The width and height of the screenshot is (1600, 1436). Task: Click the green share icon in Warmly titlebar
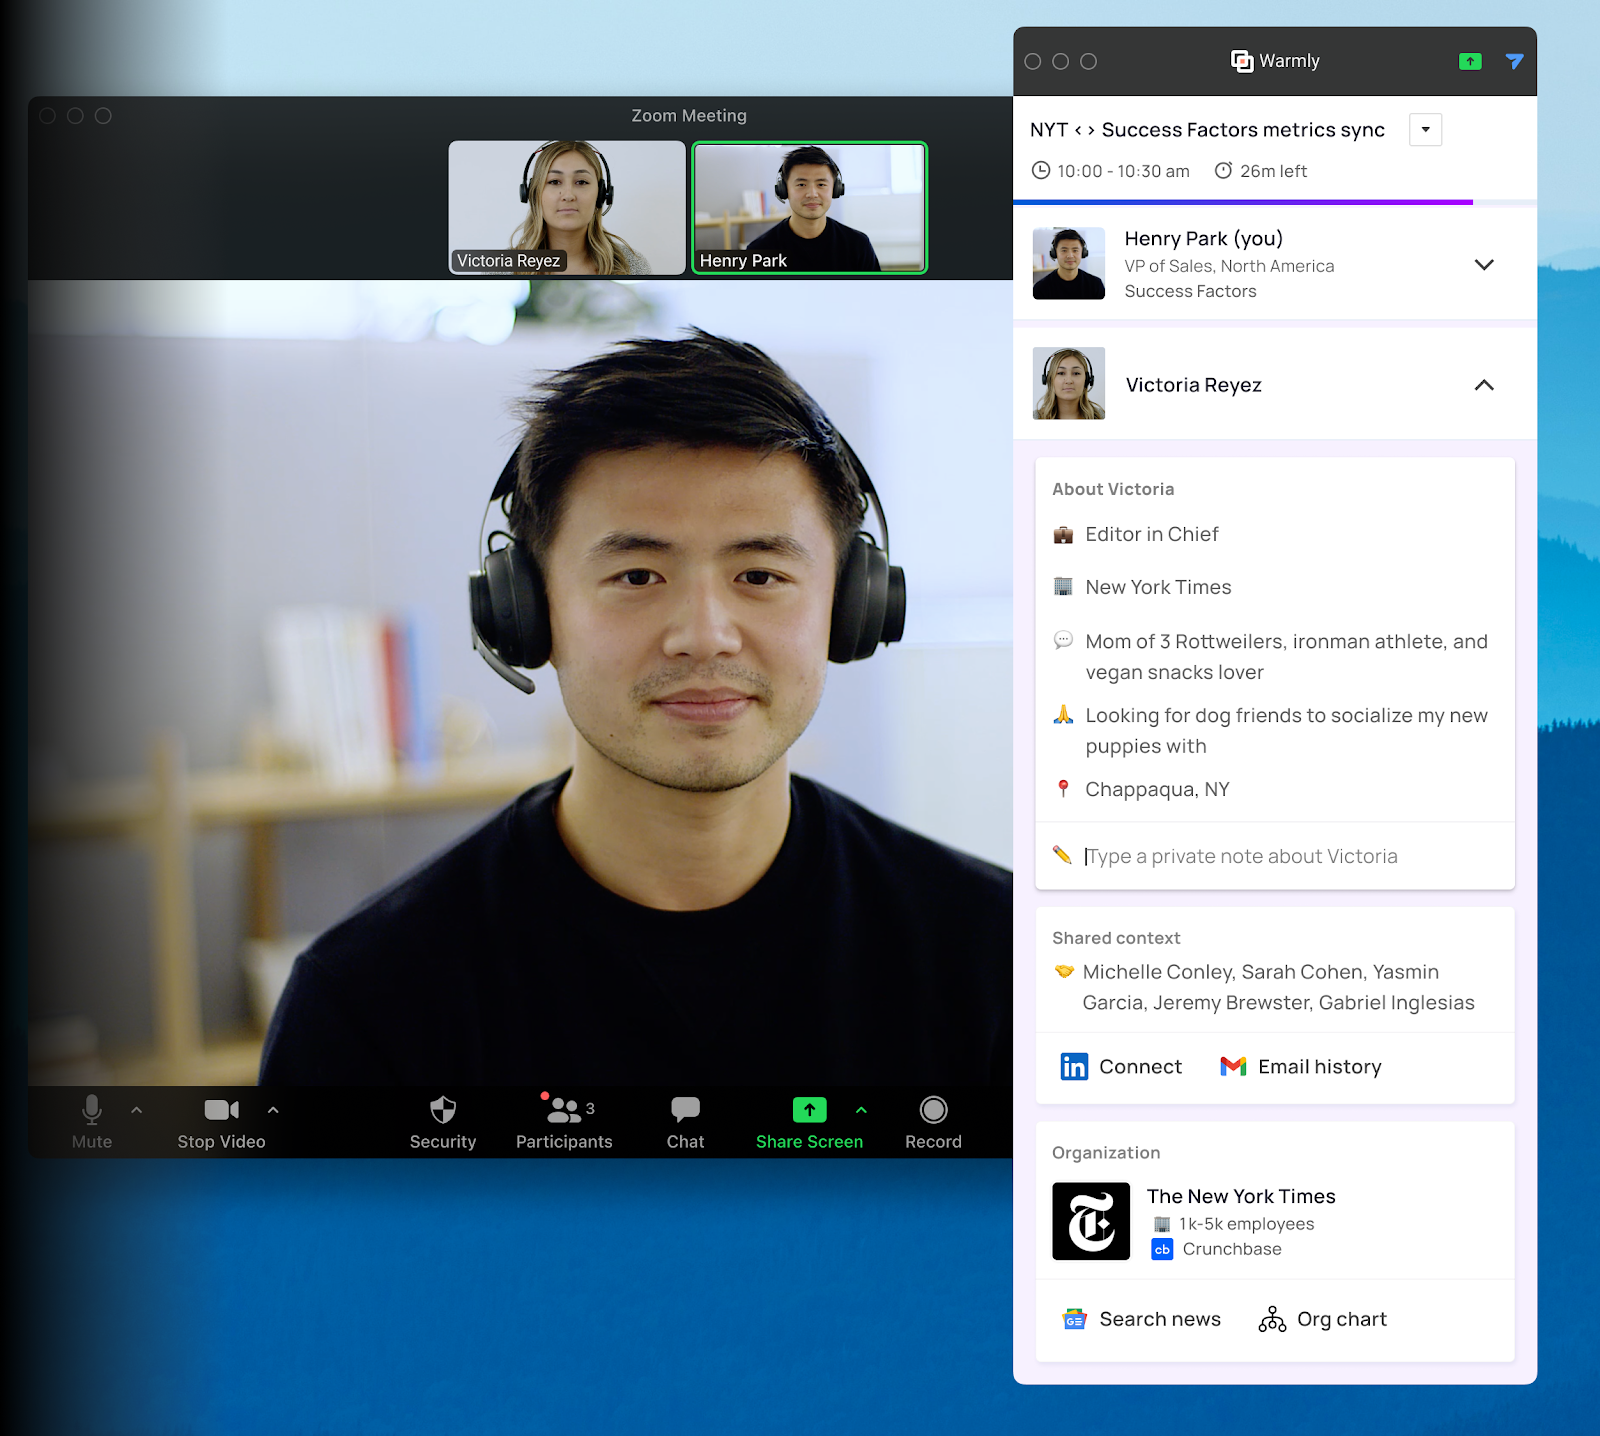[1470, 62]
